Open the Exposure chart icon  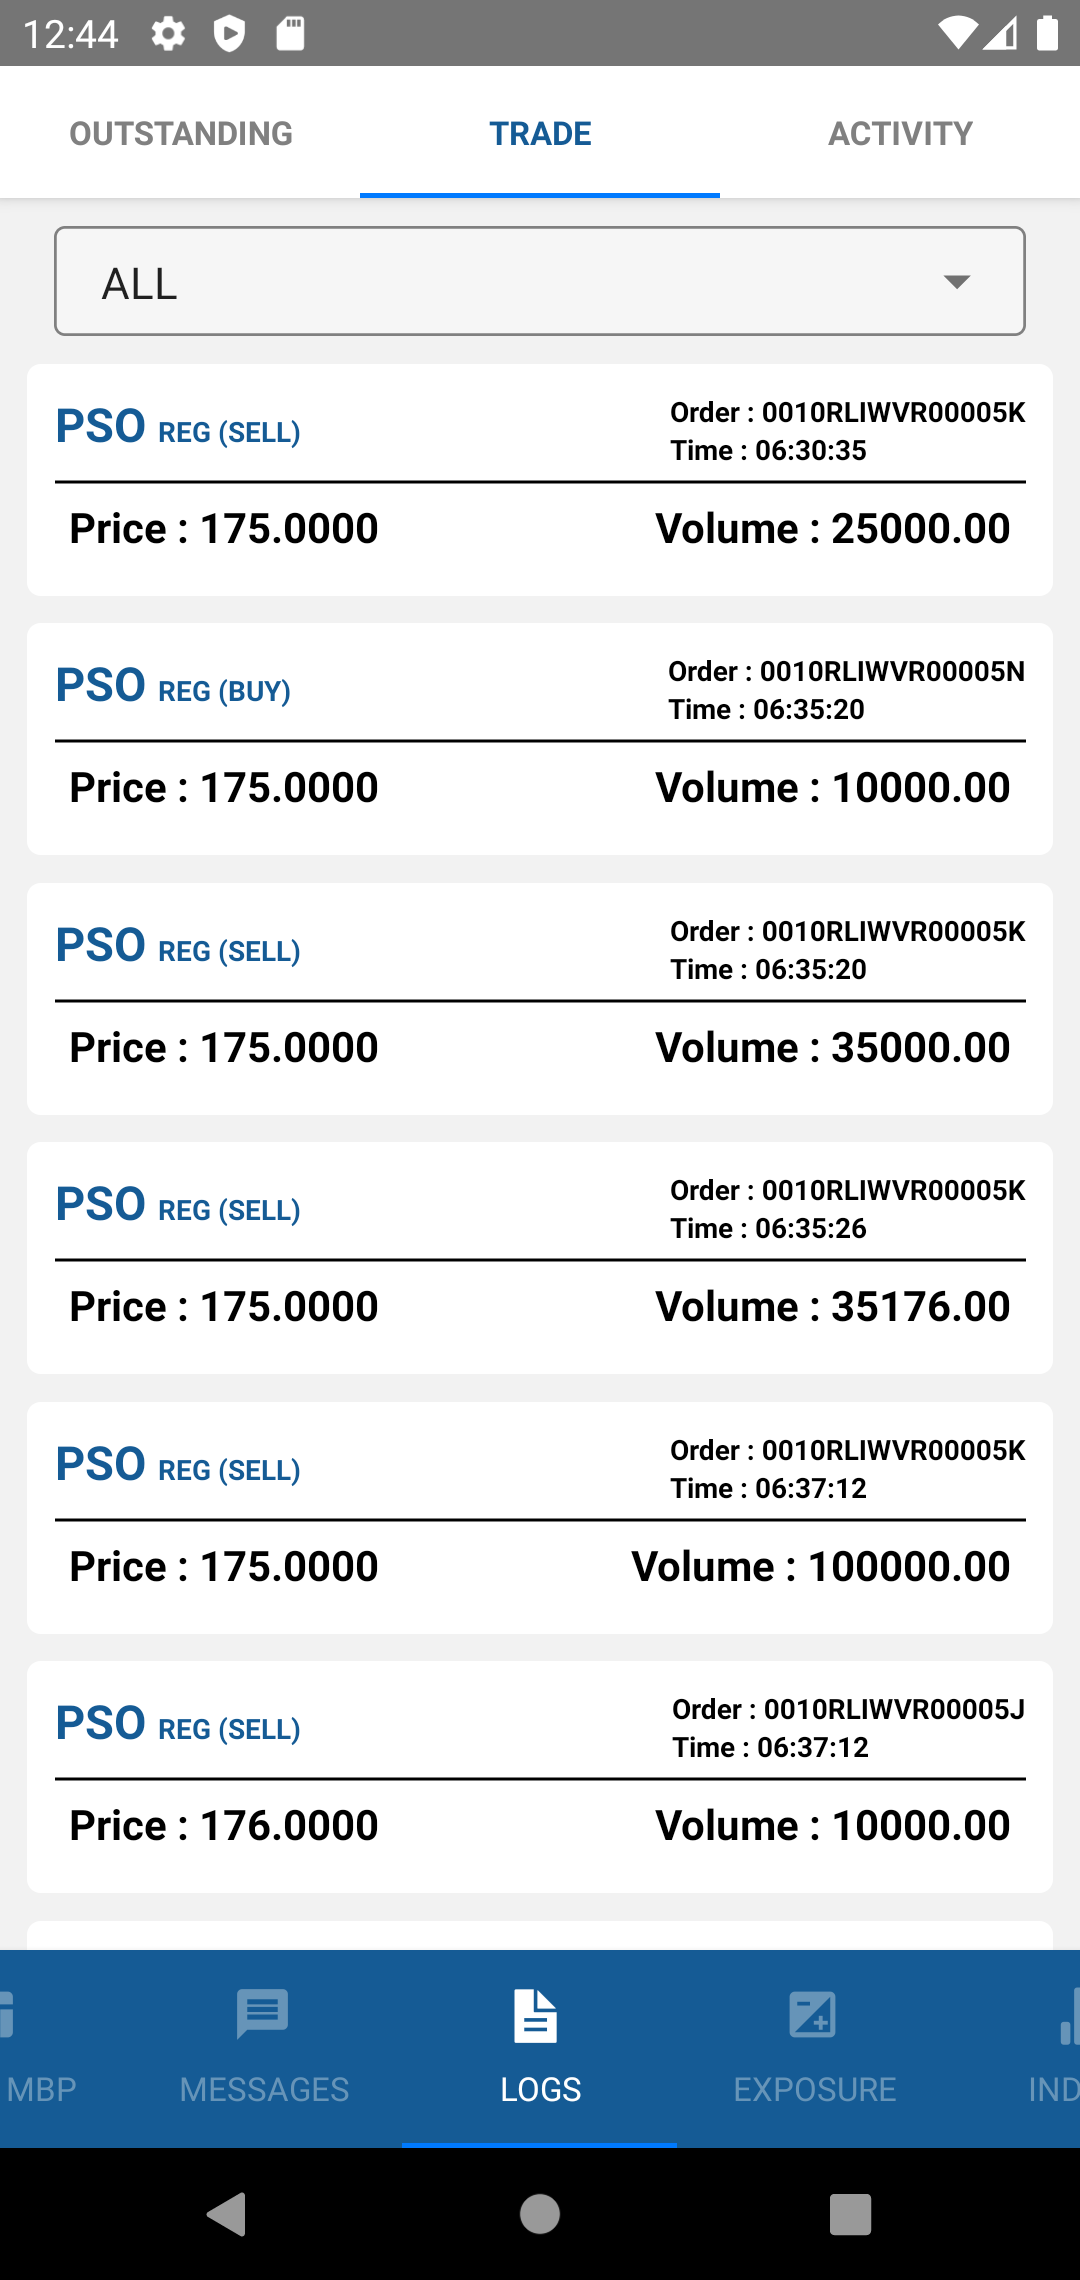pyautogui.click(x=812, y=2014)
